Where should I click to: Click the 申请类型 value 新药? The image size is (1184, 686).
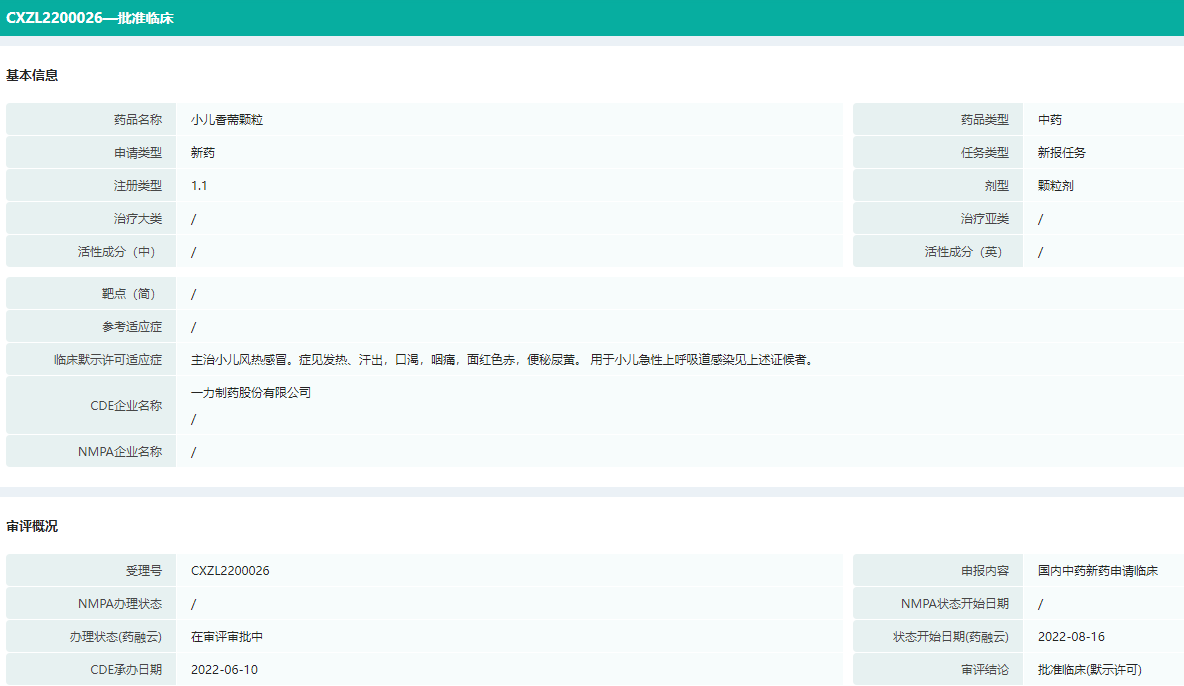click(203, 153)
